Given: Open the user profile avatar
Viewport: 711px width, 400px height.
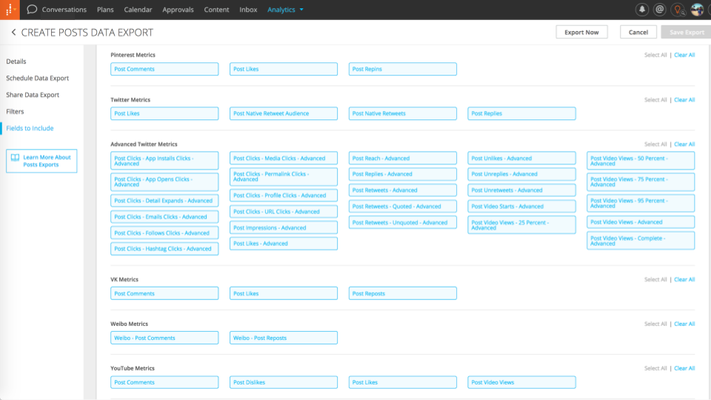Looking at the screenshot, I should 697,10.
